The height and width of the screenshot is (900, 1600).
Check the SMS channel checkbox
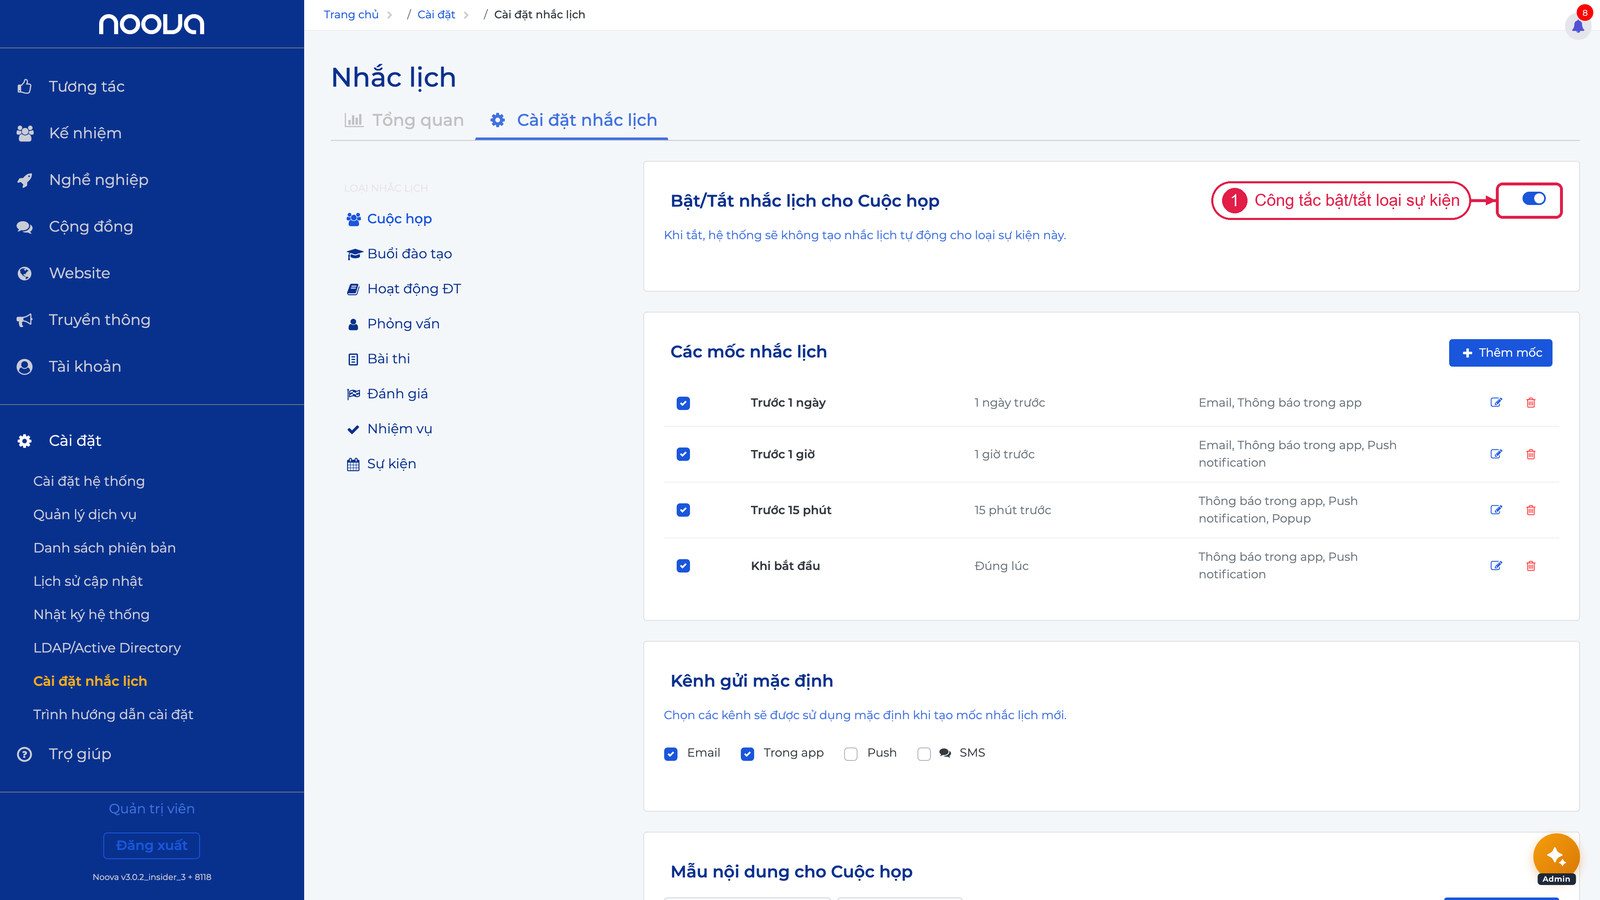(924, 754)
